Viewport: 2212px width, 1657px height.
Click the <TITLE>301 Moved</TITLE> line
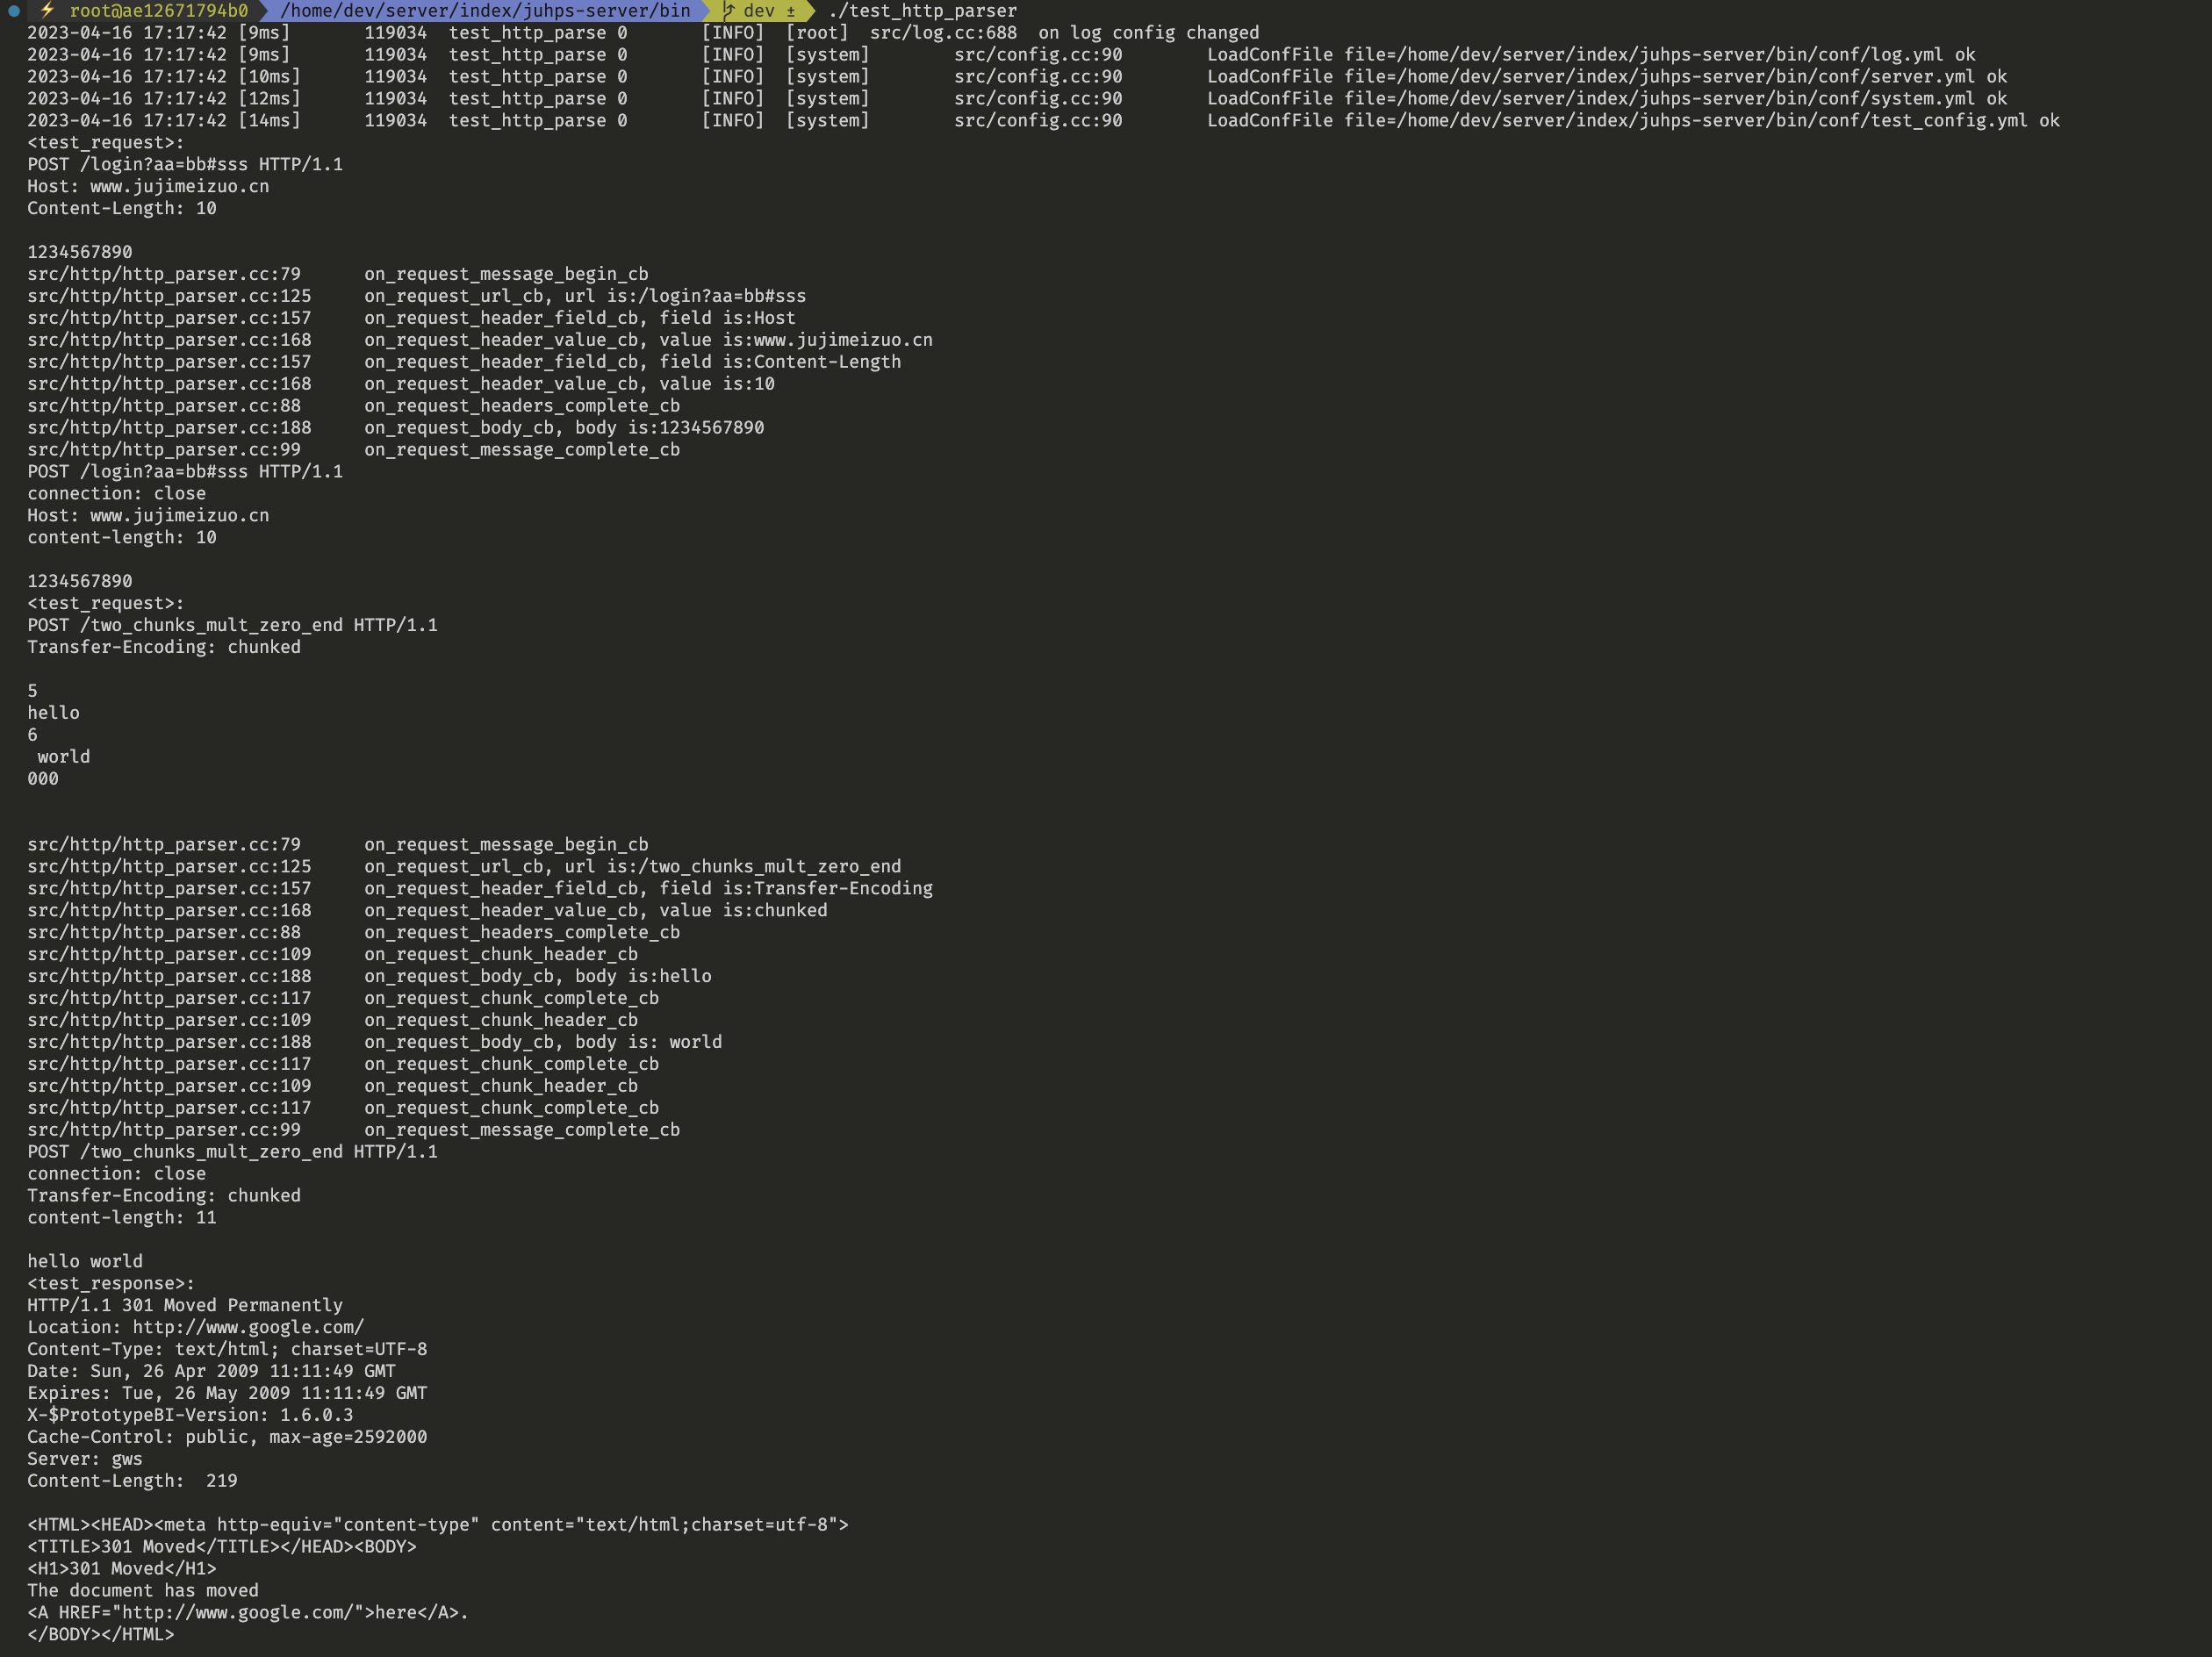pyautogui.click(x=222, y=1548)
